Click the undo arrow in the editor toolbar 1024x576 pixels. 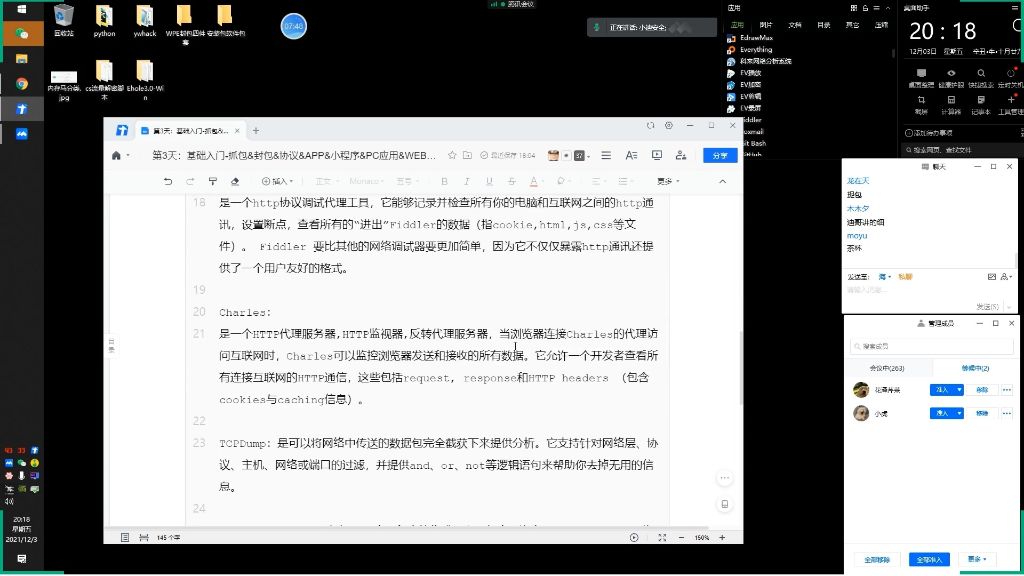[x=168, y=181]
